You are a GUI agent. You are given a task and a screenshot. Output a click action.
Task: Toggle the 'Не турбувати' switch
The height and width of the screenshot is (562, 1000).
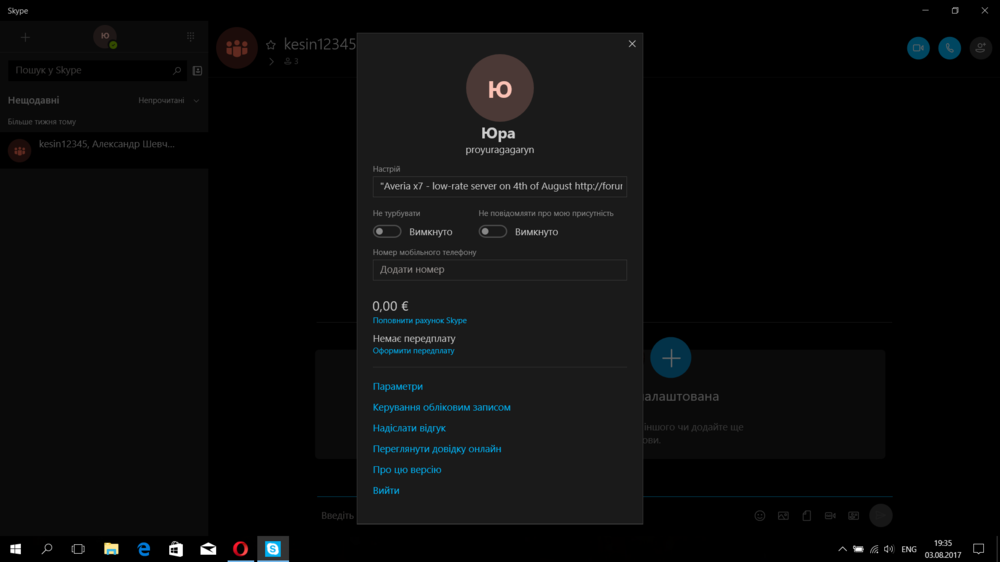[387, 232]
